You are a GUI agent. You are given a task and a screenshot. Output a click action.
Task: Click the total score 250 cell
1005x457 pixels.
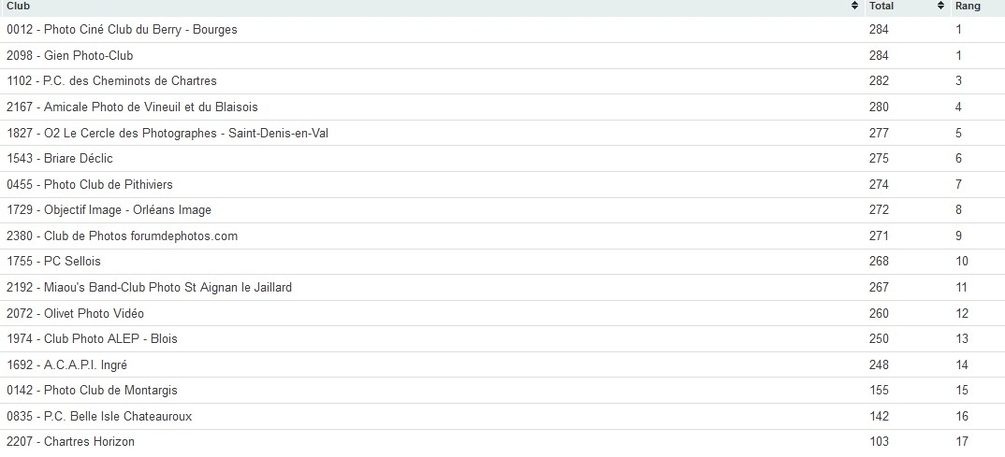coord(879,339)
